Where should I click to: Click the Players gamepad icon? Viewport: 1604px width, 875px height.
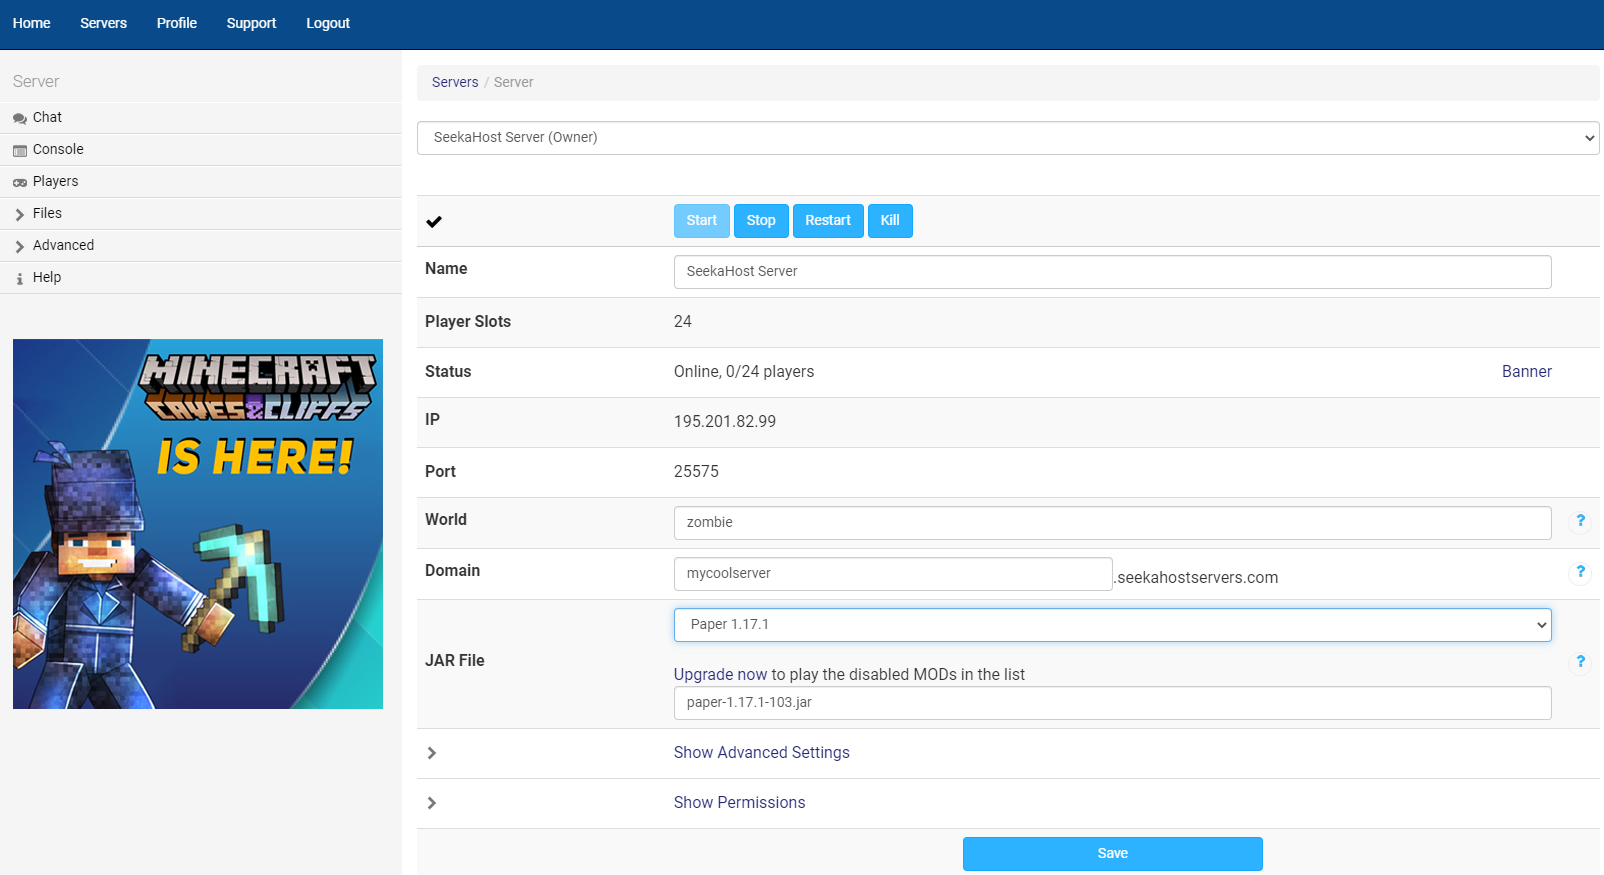click(x=20, y=182)
